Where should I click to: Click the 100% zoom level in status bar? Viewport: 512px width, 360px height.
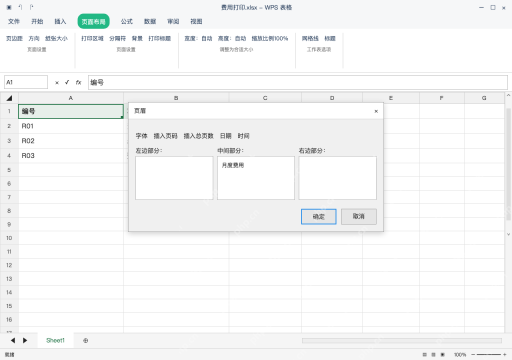460,355
